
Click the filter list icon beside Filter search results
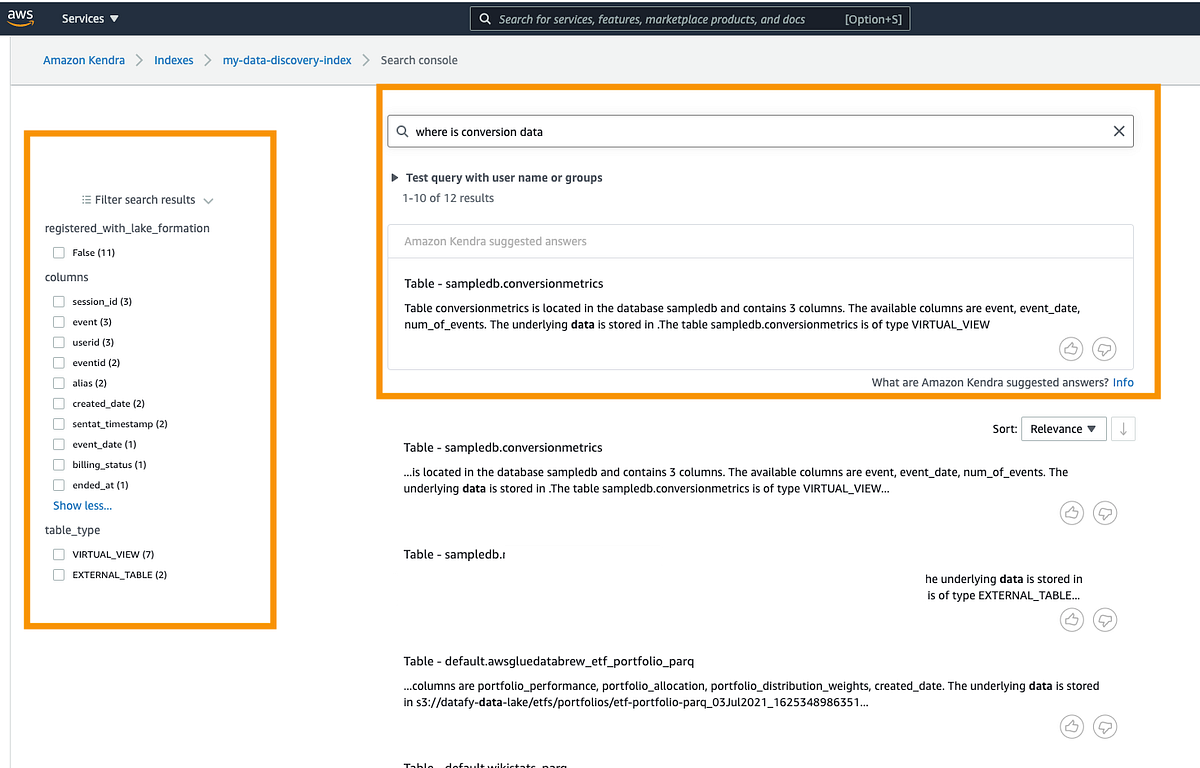[86, 200]
